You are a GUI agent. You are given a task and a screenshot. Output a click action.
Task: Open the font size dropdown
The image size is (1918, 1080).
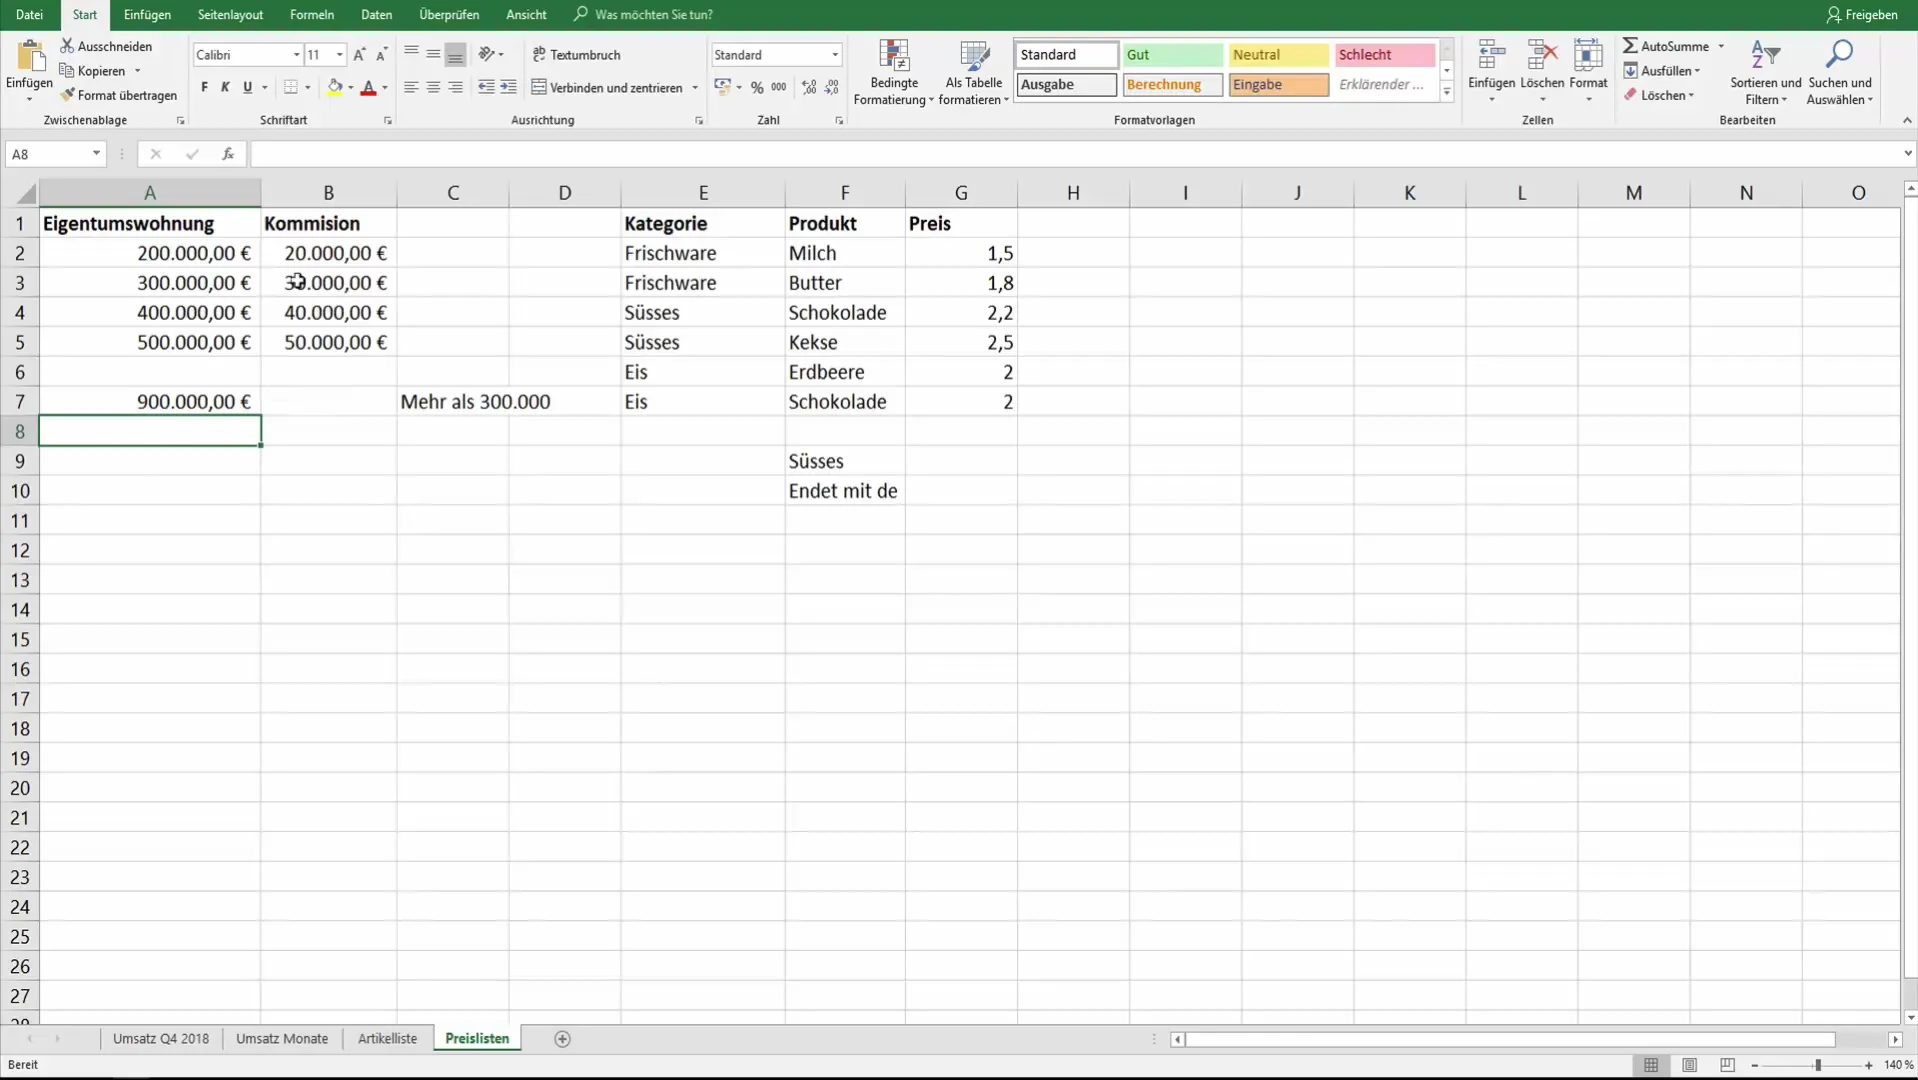click(340, 55)
